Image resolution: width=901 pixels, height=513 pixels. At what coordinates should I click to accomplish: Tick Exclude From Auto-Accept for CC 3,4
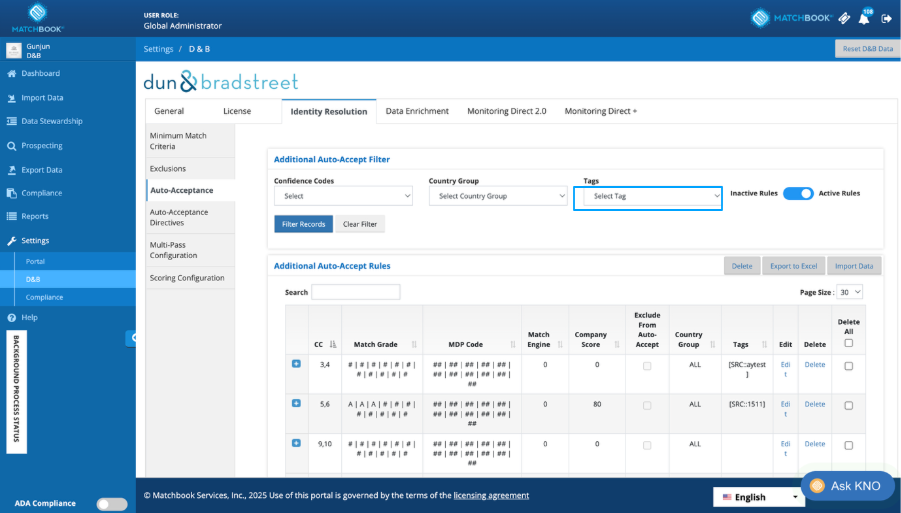pos(647,366)
